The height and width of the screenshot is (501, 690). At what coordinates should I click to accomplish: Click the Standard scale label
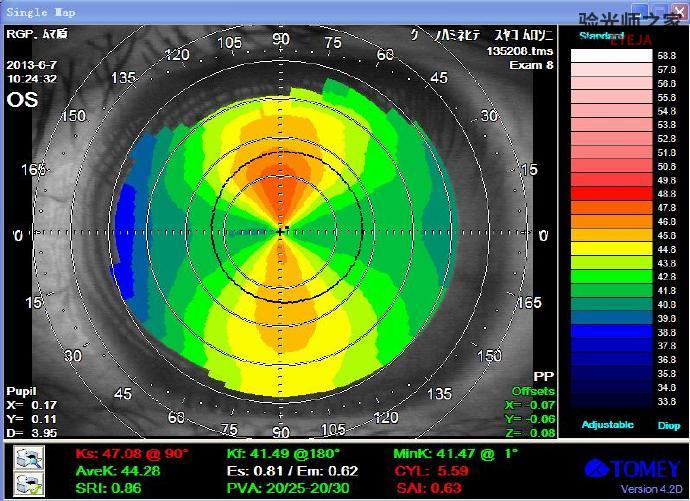pyautogui.click(x=601, y=36)
